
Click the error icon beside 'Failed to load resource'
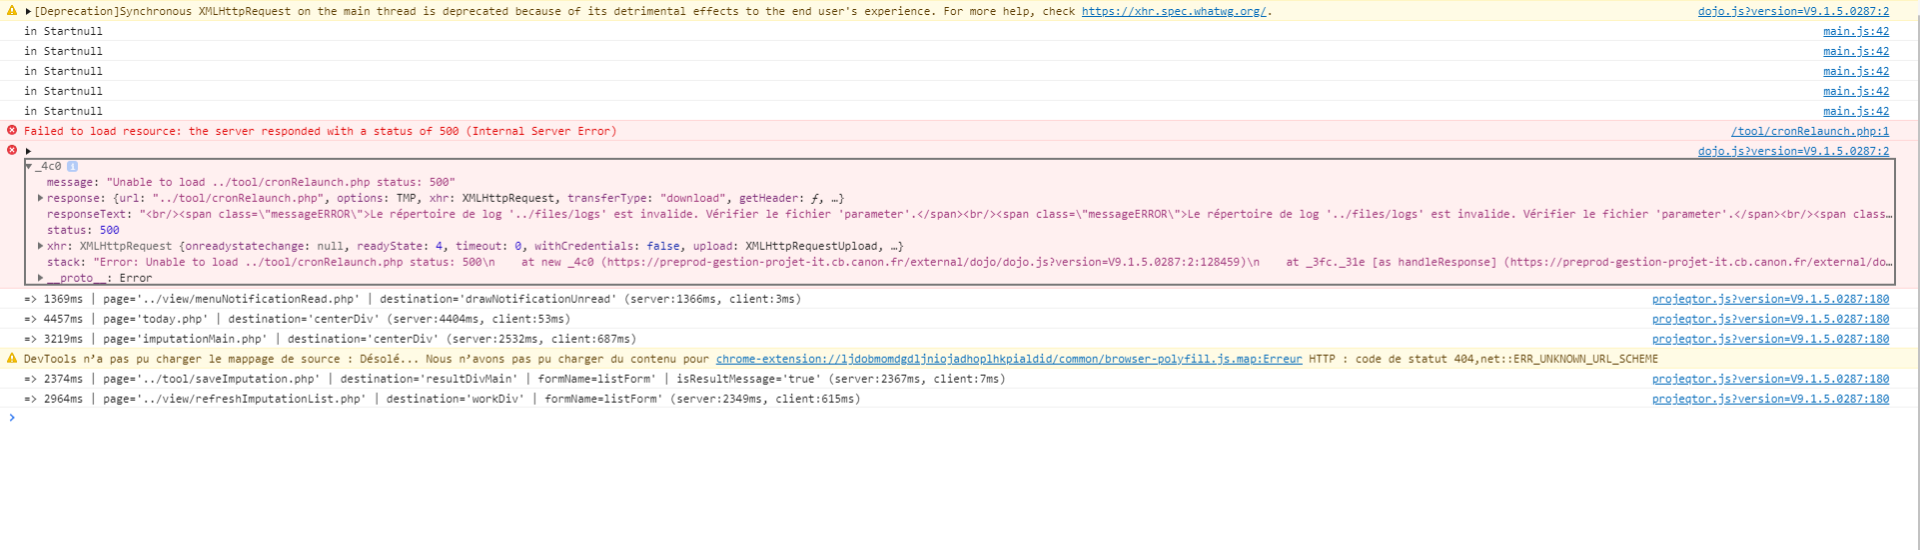12,130
